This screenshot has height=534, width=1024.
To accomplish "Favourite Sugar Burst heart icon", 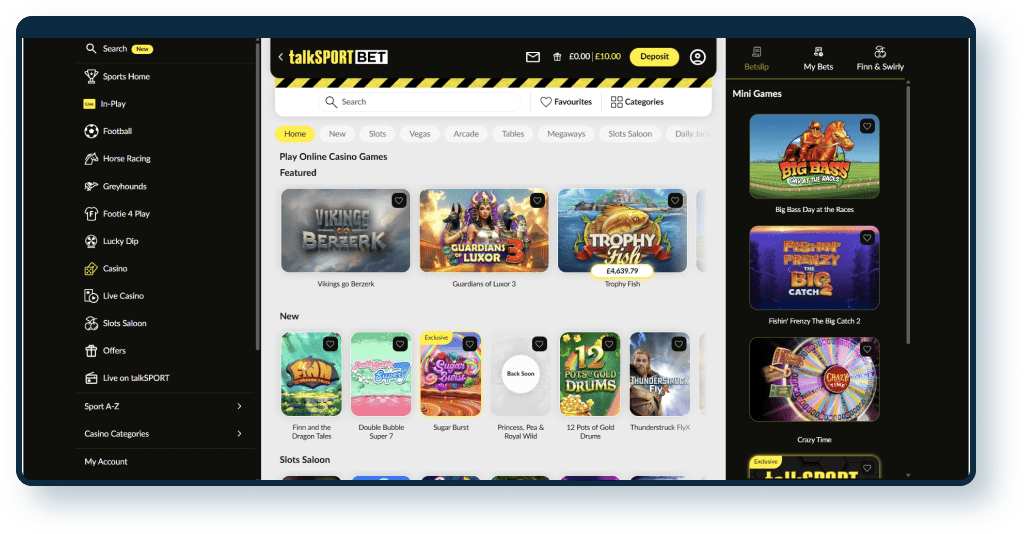I will [x=470, y=344].
